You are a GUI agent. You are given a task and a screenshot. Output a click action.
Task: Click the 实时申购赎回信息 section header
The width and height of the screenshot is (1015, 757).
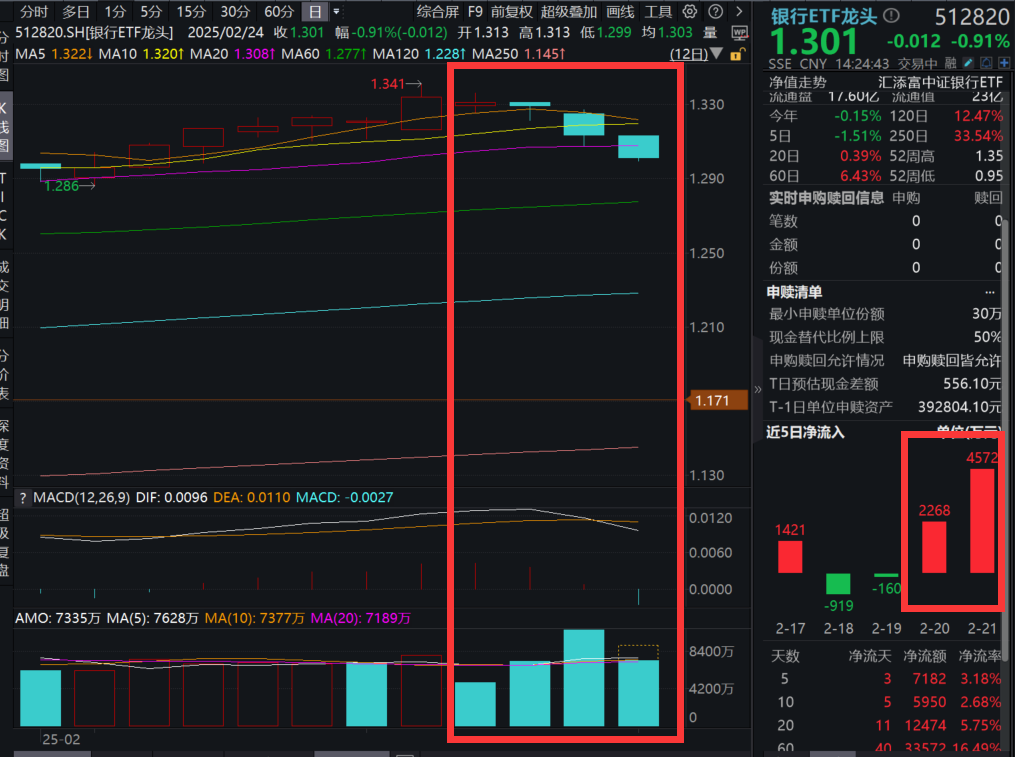pos(825,198)
